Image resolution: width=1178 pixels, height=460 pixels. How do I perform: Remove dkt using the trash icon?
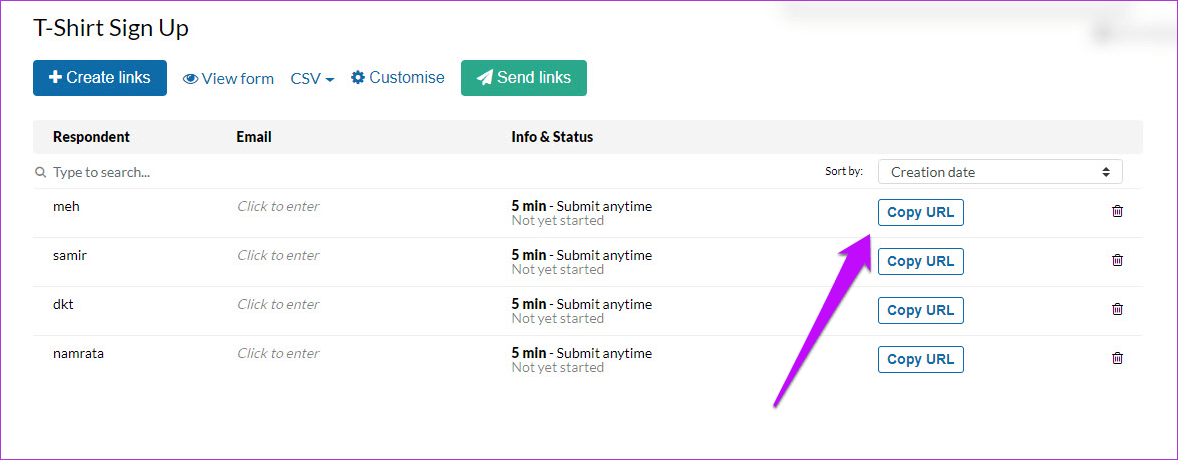1117,309
